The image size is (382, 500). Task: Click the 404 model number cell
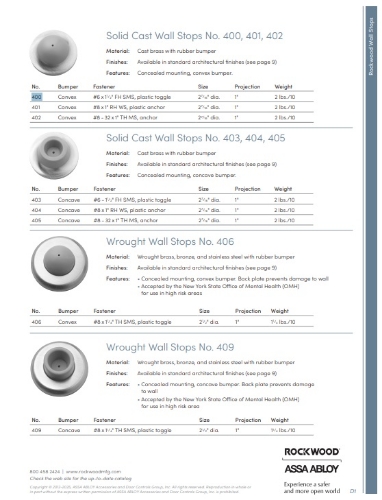36,210
